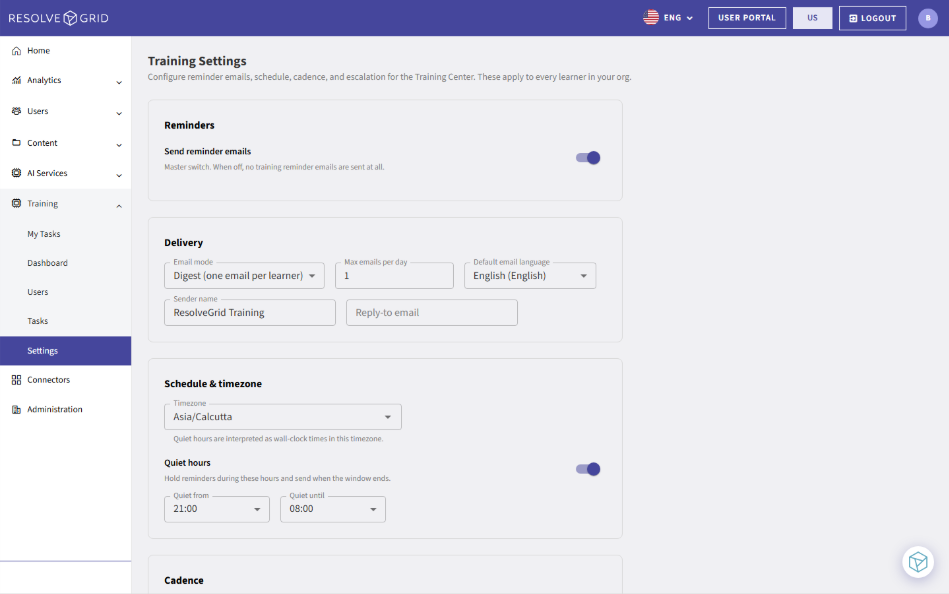The image size is (949, 594).
Task: Open the ENG language dropdown
Action: [x=669, y=18]
